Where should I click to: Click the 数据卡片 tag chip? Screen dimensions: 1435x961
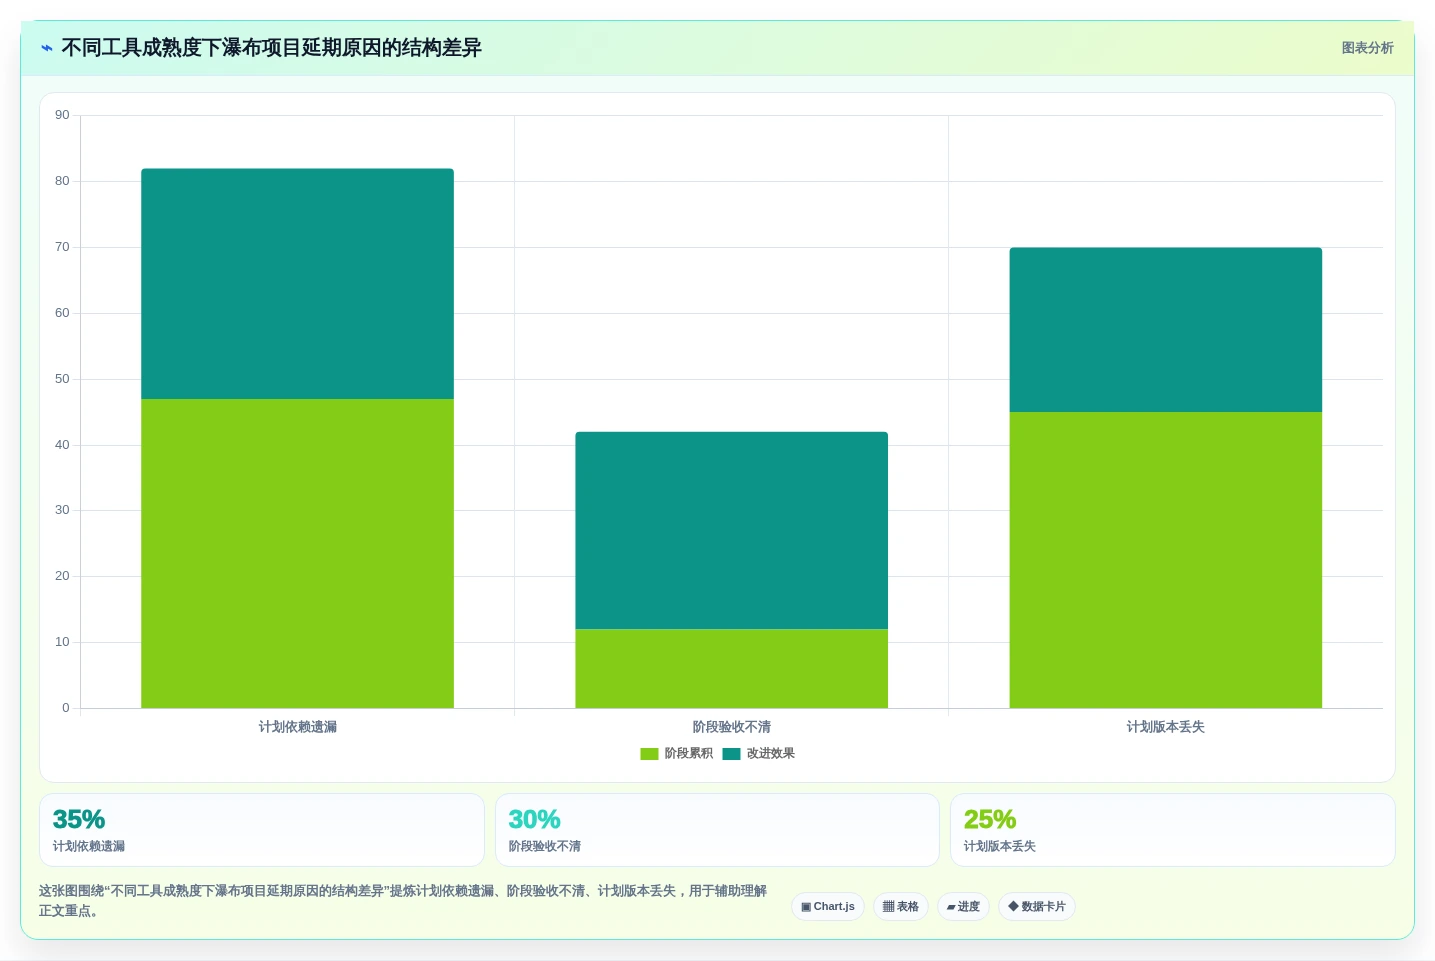tap(1037, 907)
